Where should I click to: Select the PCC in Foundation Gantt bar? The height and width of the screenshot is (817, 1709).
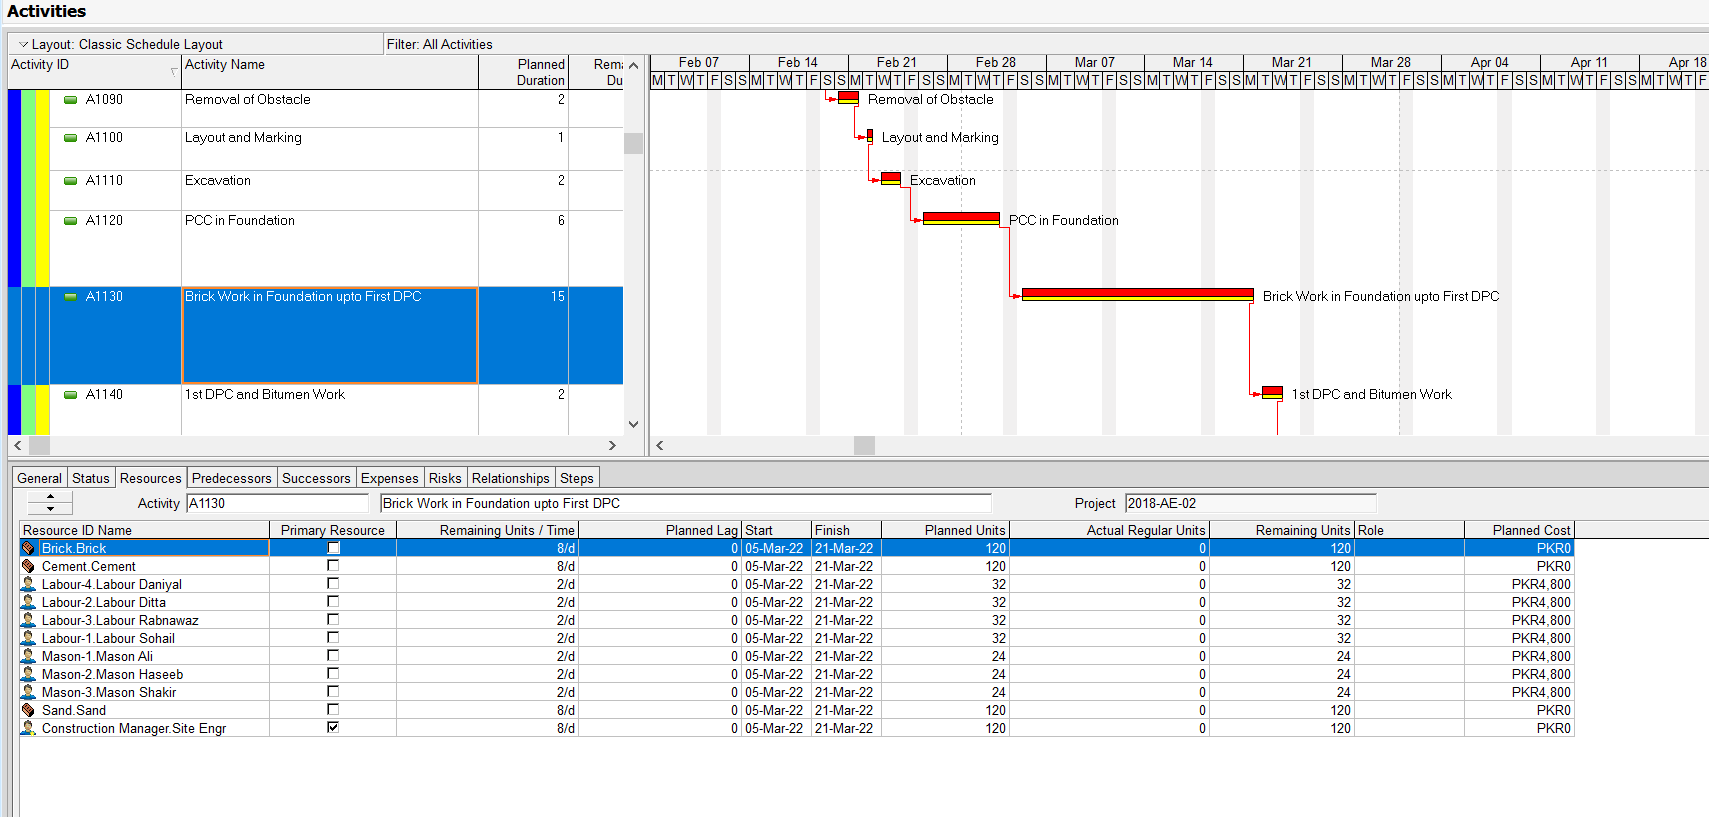click(x=961, y=218)
